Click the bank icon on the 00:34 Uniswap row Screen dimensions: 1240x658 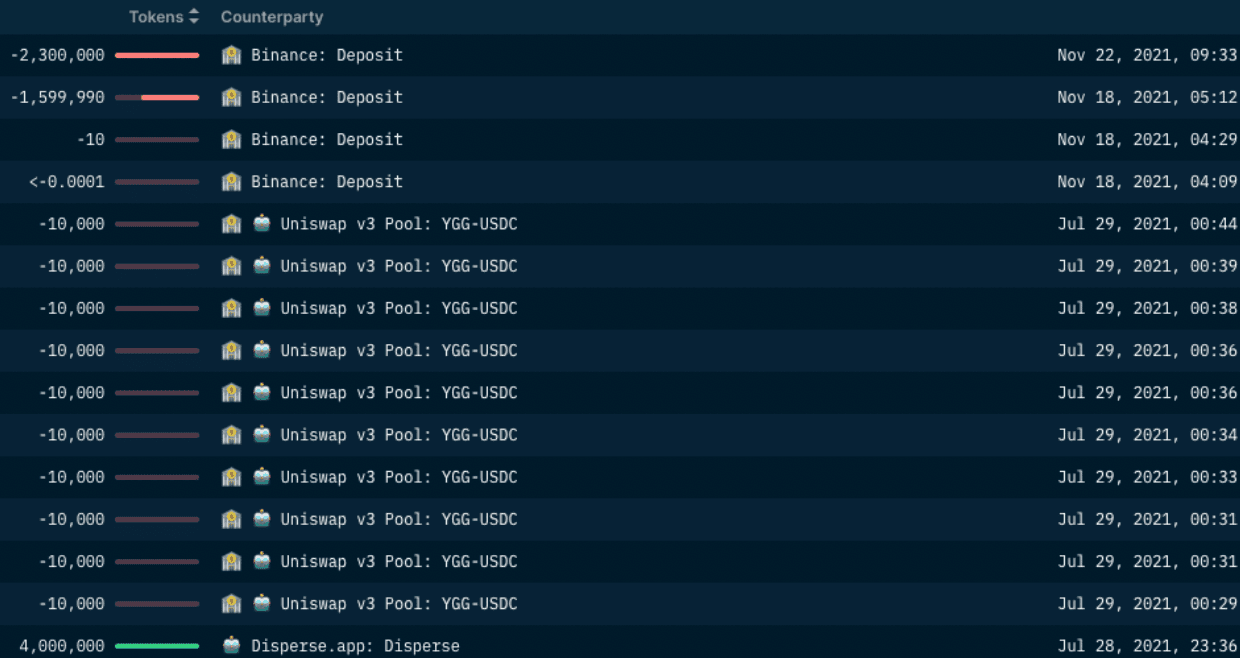point(231,435)
